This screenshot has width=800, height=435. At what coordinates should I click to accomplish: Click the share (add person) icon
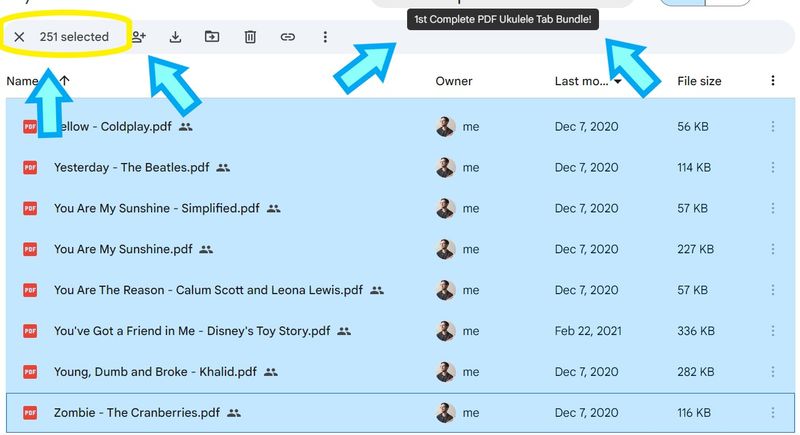point(138,37)
